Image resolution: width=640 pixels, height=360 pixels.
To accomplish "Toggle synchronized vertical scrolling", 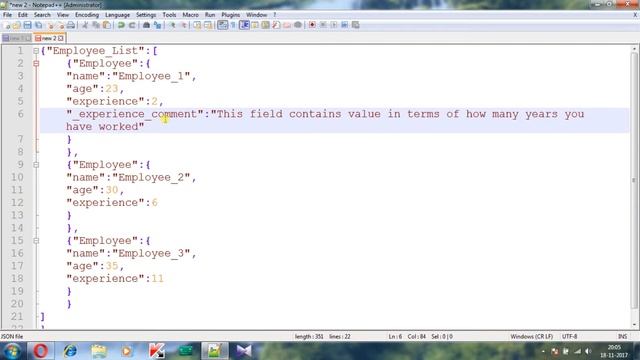I will [x=197, y=25].
